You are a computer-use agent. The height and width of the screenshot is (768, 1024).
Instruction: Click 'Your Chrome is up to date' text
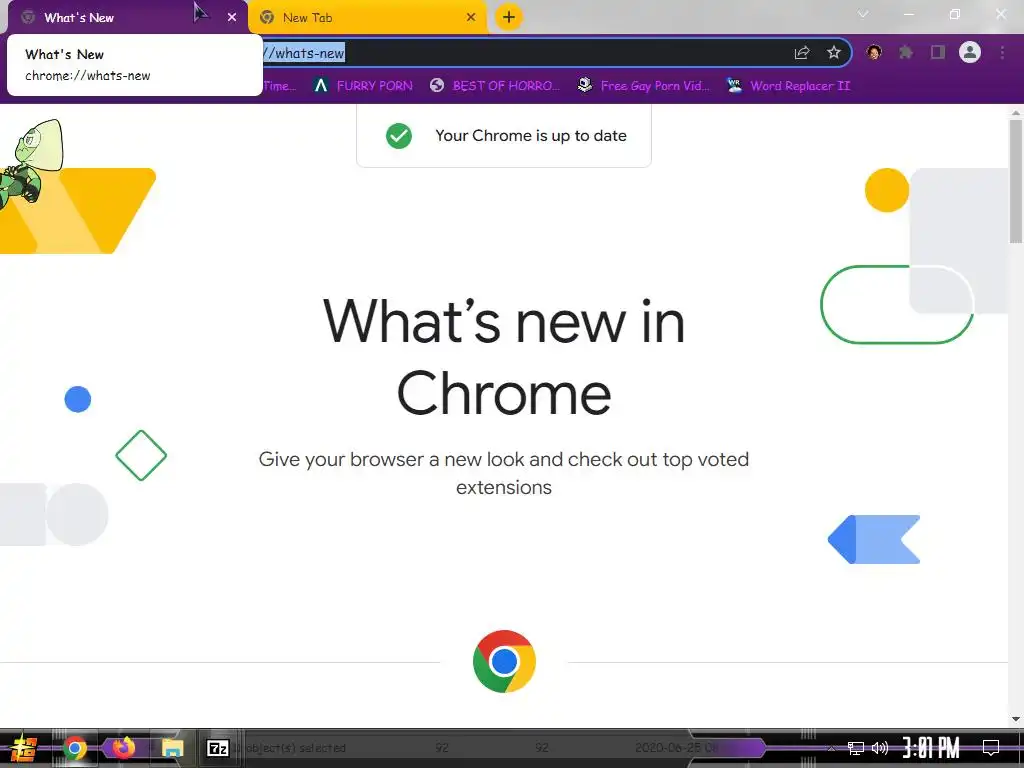pyautogui.click(x=531, y=136)
